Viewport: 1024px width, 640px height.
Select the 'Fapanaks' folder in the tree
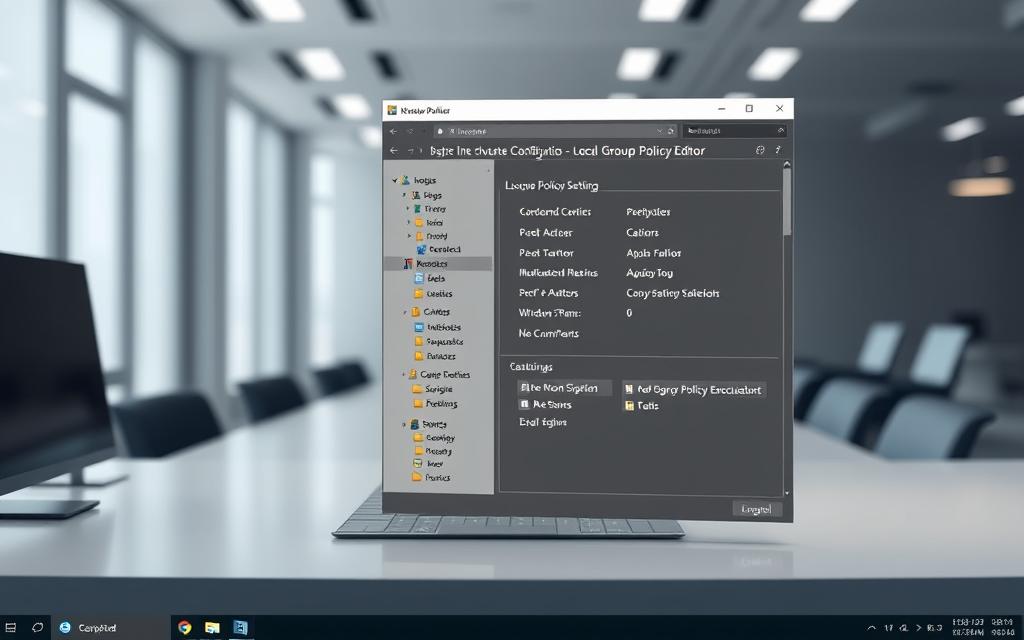click(x=440, y=342)
